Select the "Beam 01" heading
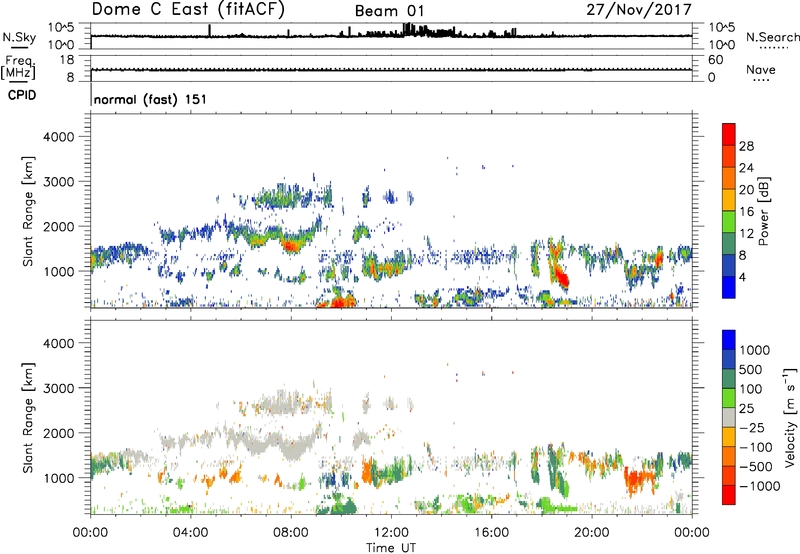The height and width of the screenshot is (554, 800). (x=389, y=11)
